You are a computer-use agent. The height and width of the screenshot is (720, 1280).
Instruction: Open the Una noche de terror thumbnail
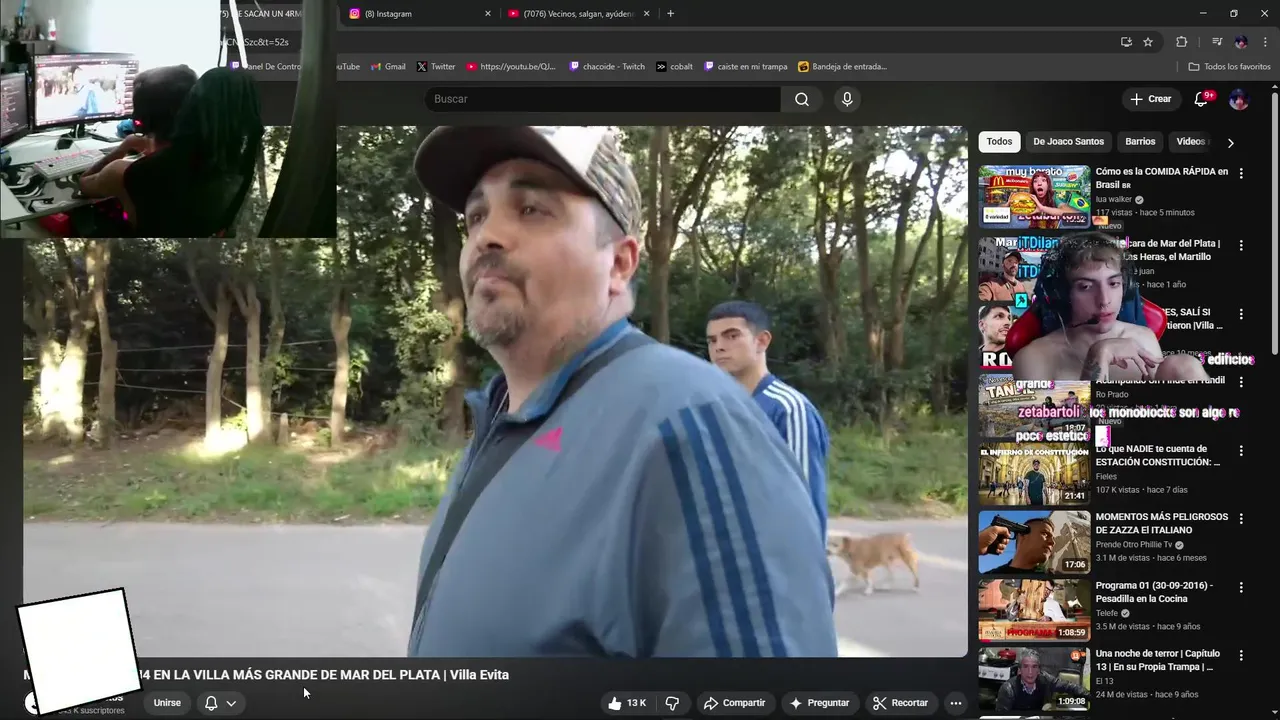(x=1034, y=678)
